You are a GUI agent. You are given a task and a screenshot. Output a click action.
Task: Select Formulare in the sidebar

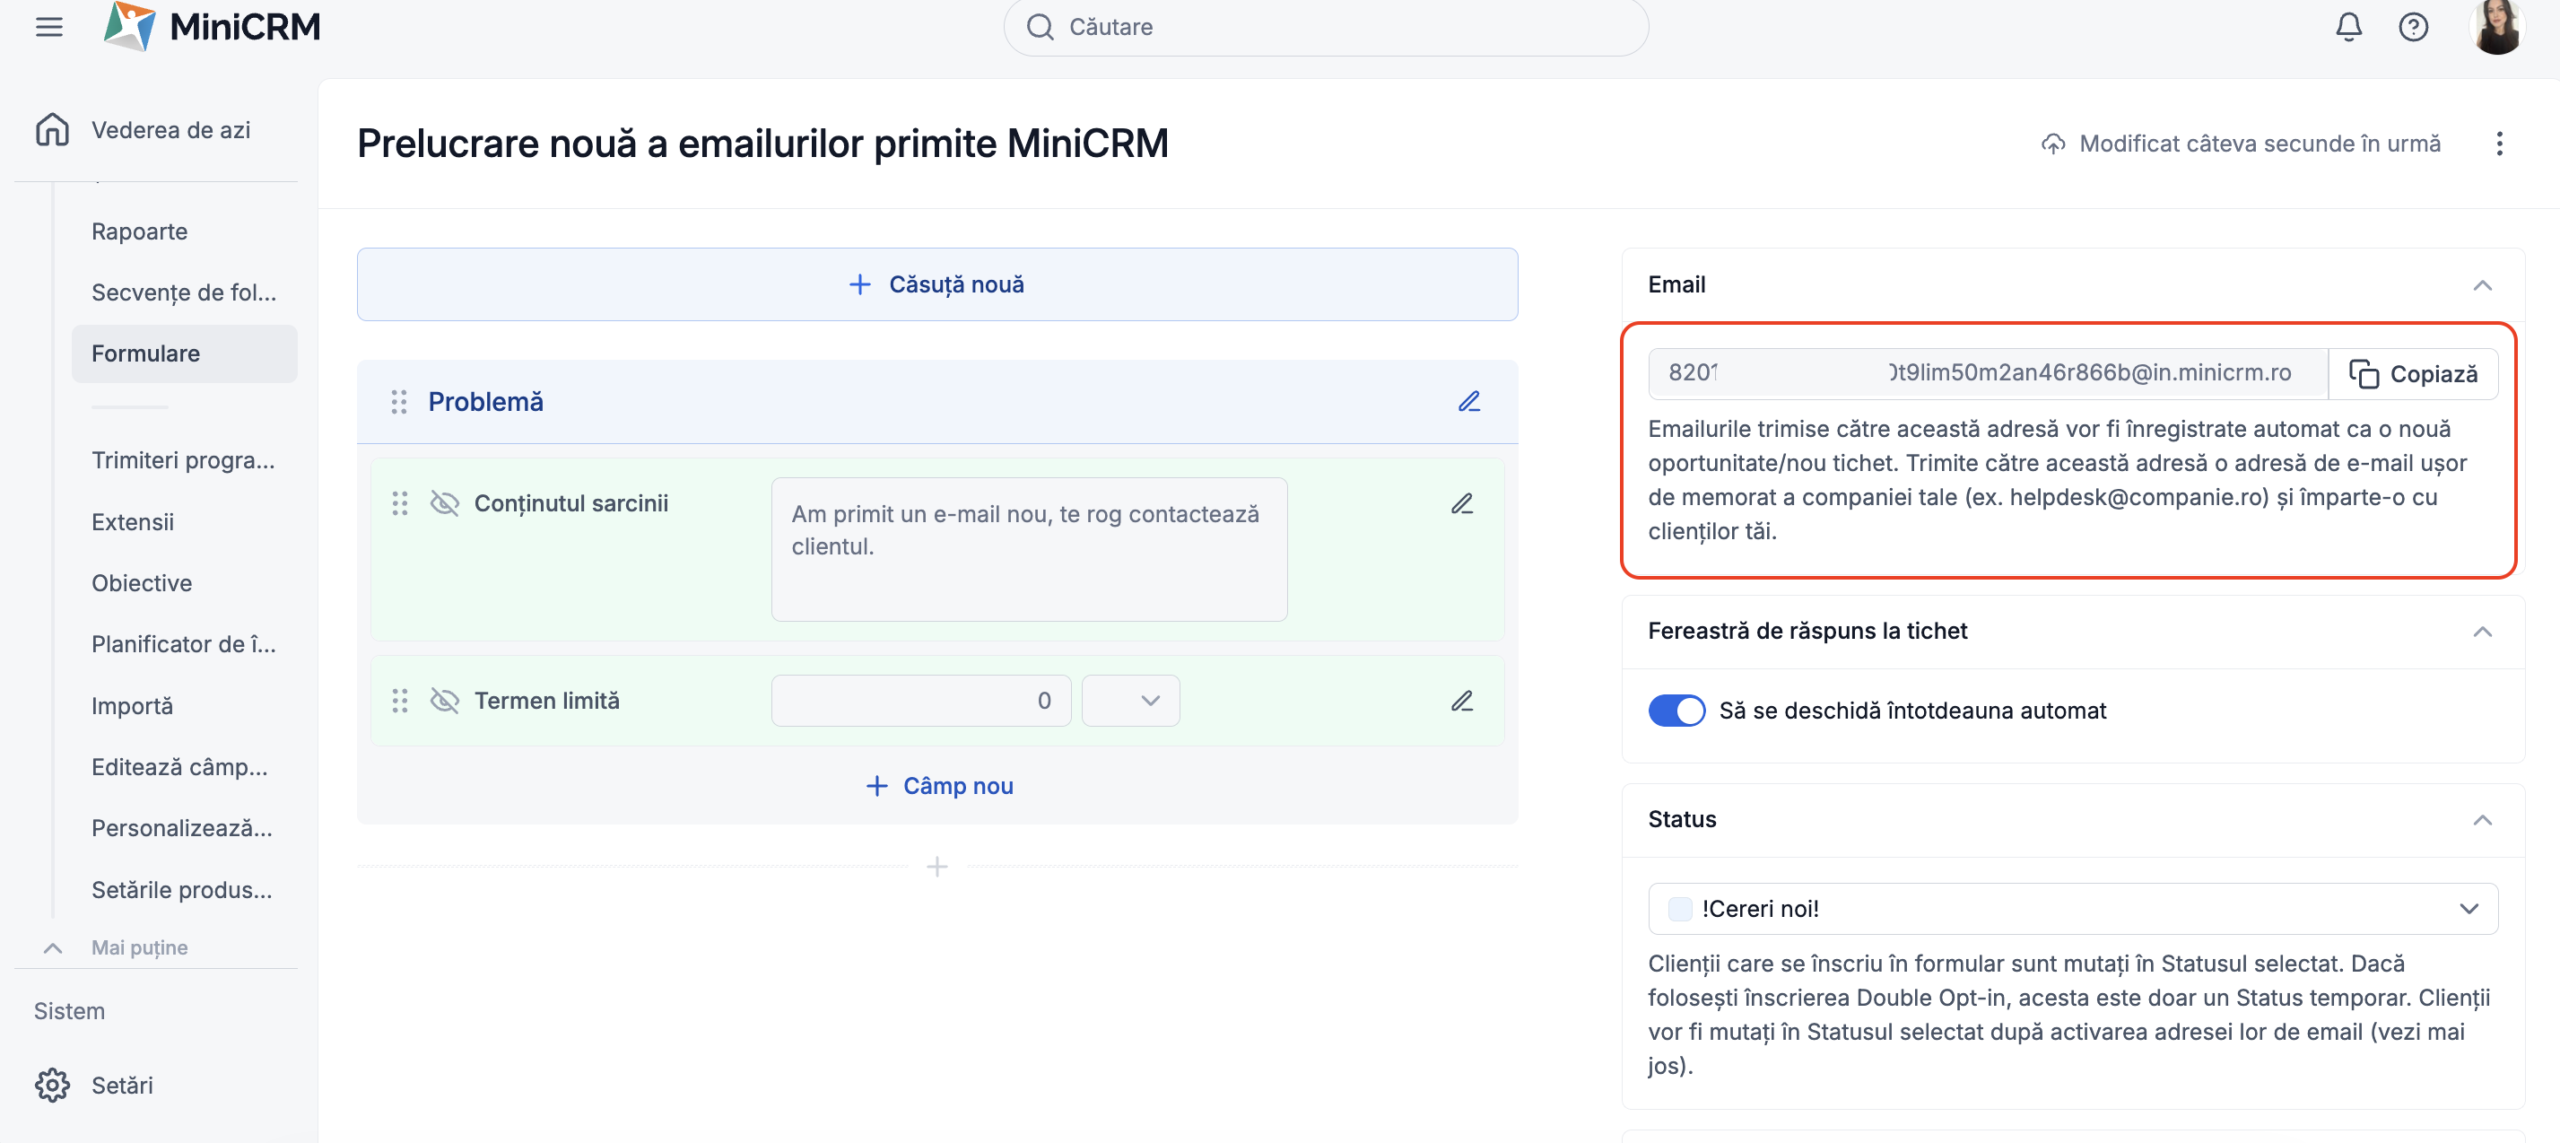(146, 354)
